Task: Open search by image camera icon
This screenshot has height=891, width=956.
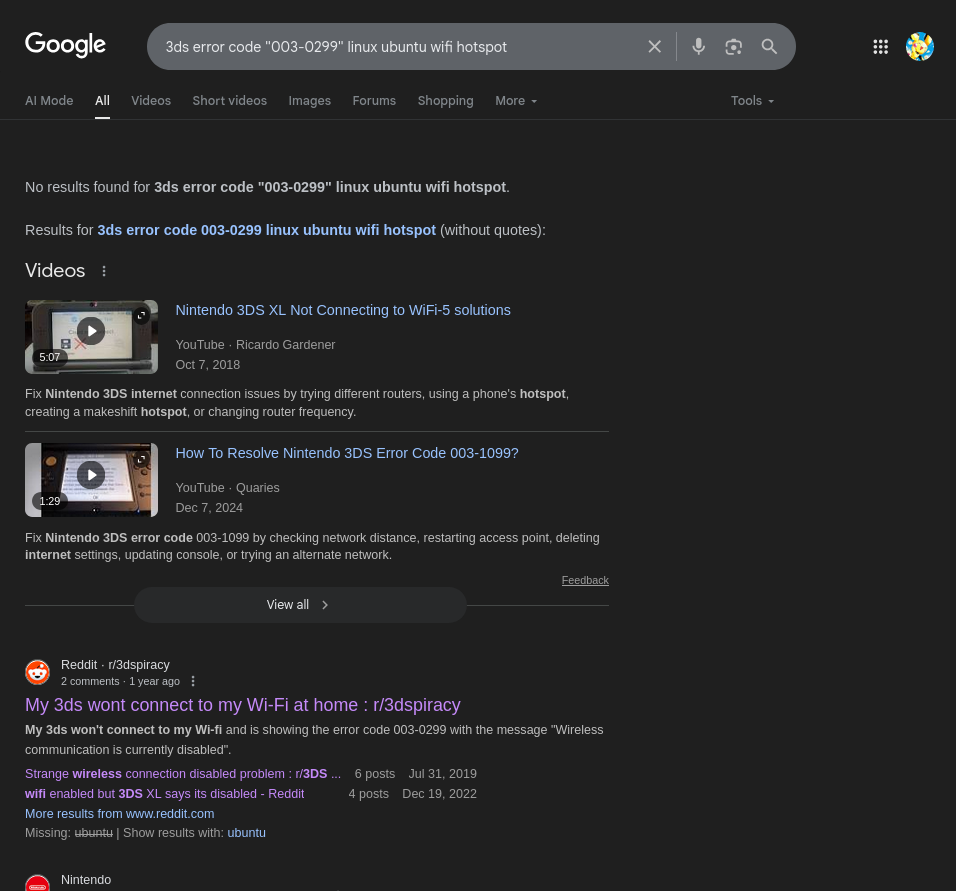Action: pyautogui.click(x=733, y=46)
